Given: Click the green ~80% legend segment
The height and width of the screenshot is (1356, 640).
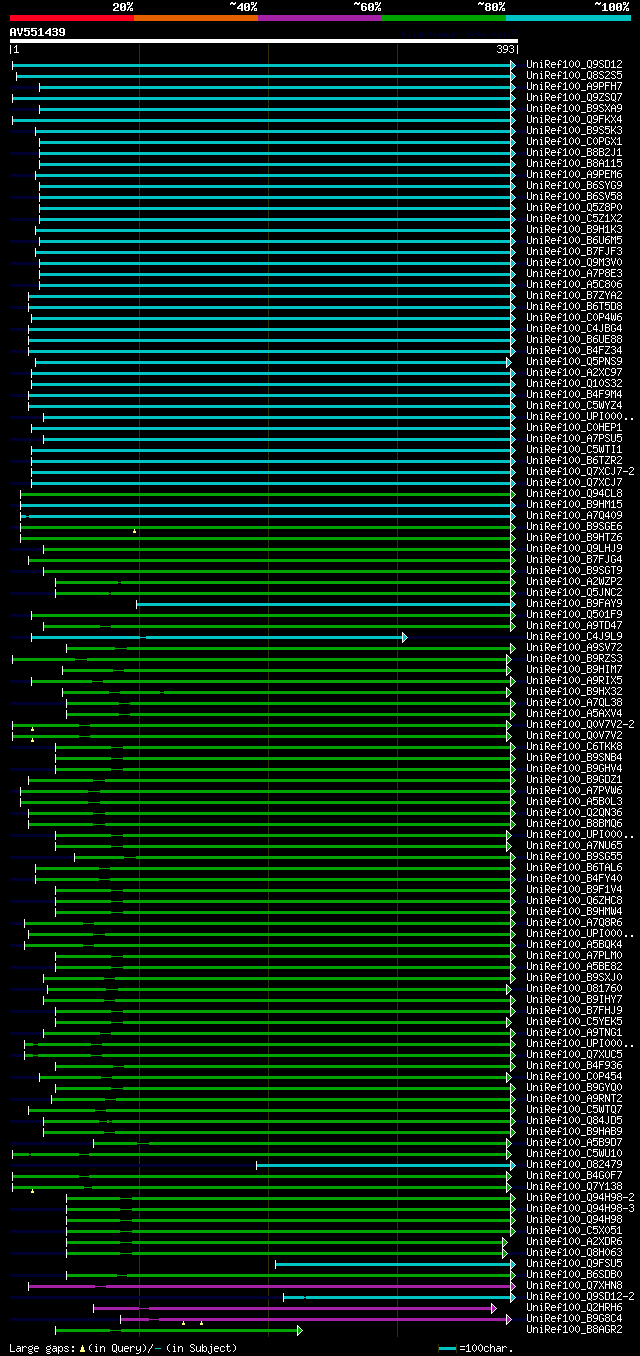Looking at the screenshot, I should click(x=443, y=18).
